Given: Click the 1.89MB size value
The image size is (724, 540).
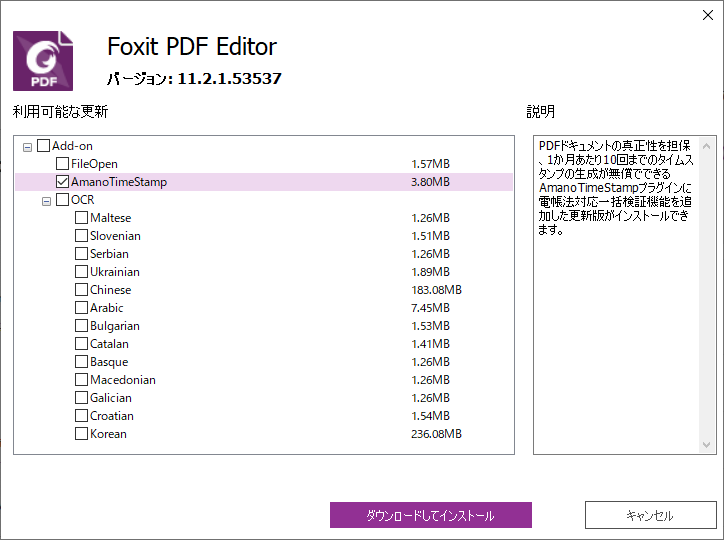Looking at the screenshot, I should coord(430,272).
